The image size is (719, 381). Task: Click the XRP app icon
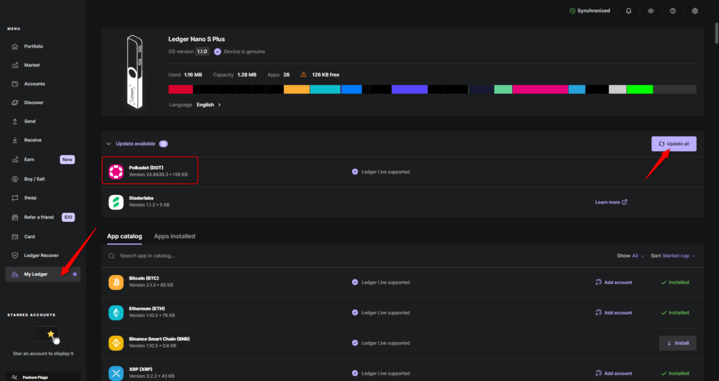tap(116, 373)
